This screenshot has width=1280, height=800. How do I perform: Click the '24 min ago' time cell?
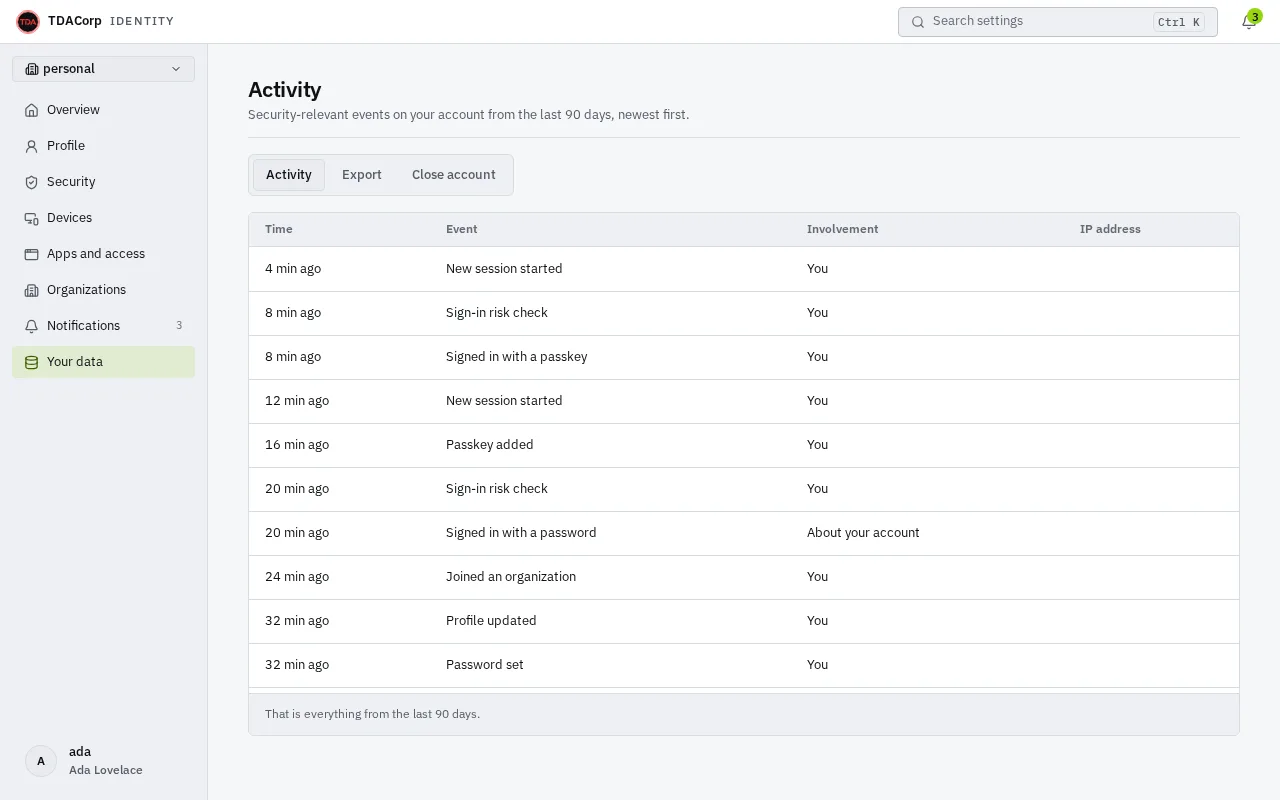click(x=297, y=577)
